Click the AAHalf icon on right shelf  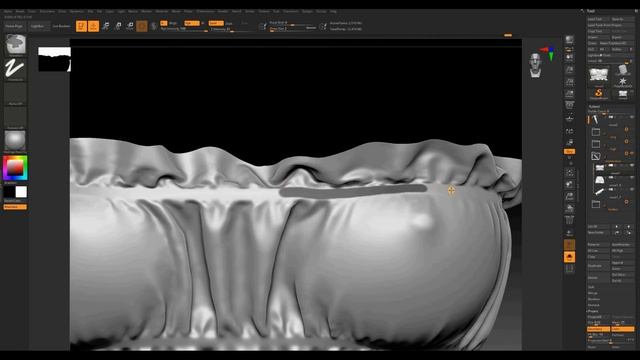pos(569,94)
